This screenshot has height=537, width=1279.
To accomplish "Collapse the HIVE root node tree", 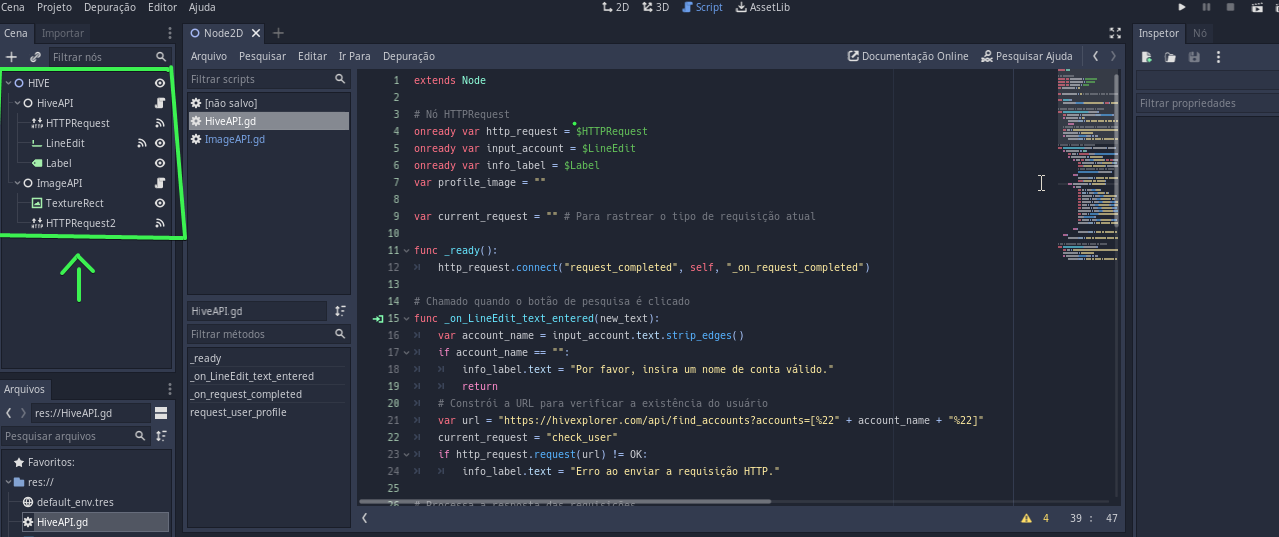I will [x=7, y=83].
